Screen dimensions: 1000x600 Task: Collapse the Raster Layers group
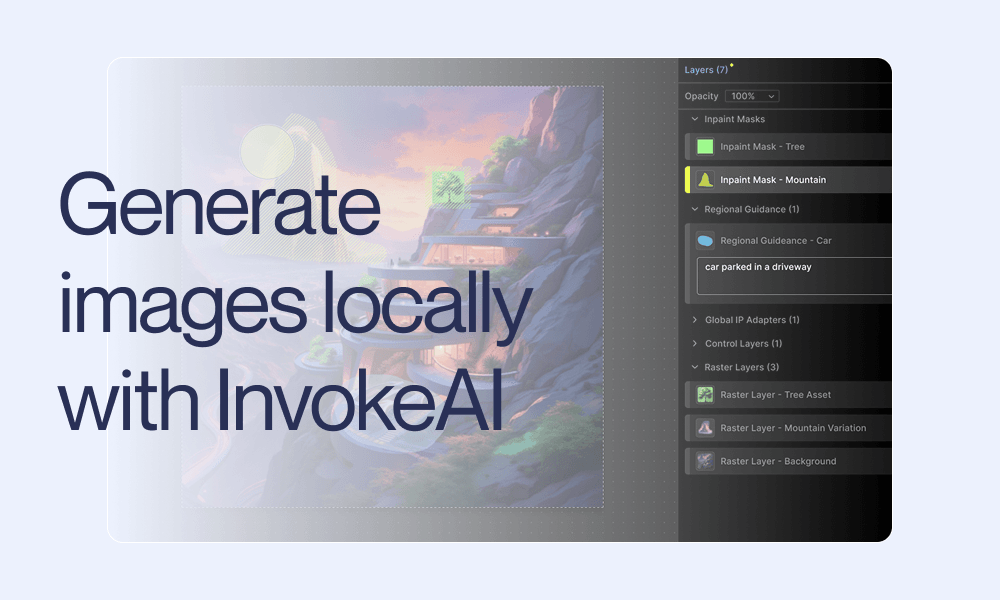[x=694, y=367]
